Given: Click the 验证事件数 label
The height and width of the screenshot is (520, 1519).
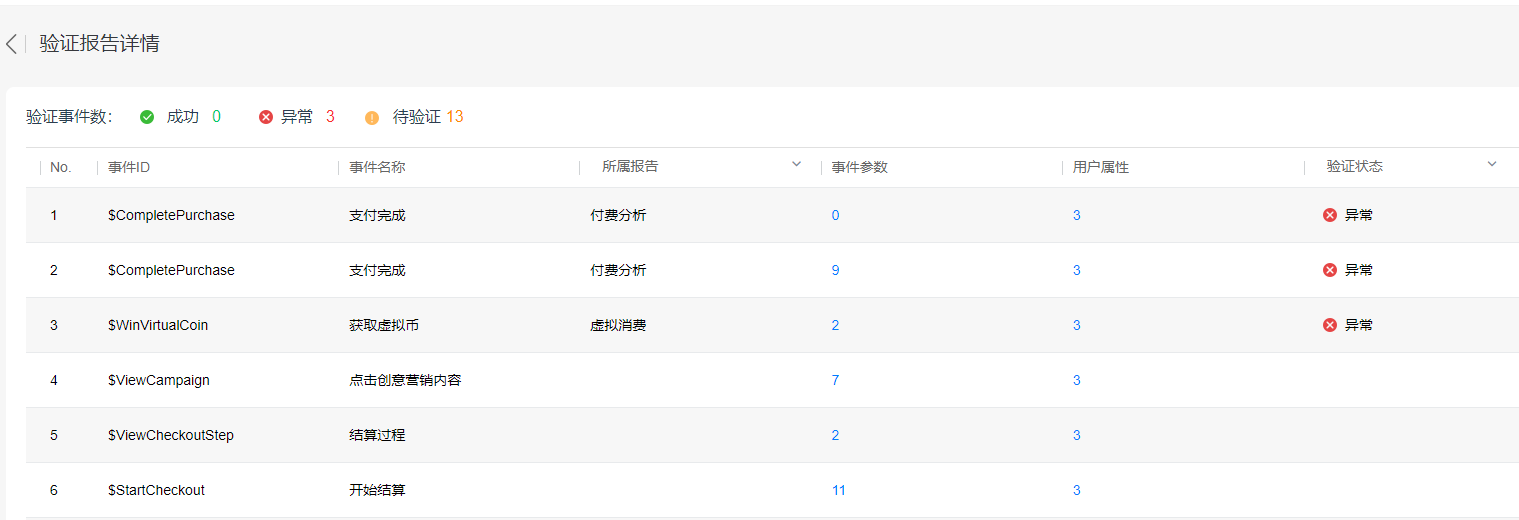Looking at the screenshot, I should pyautogui.click(x=69, y=117).
